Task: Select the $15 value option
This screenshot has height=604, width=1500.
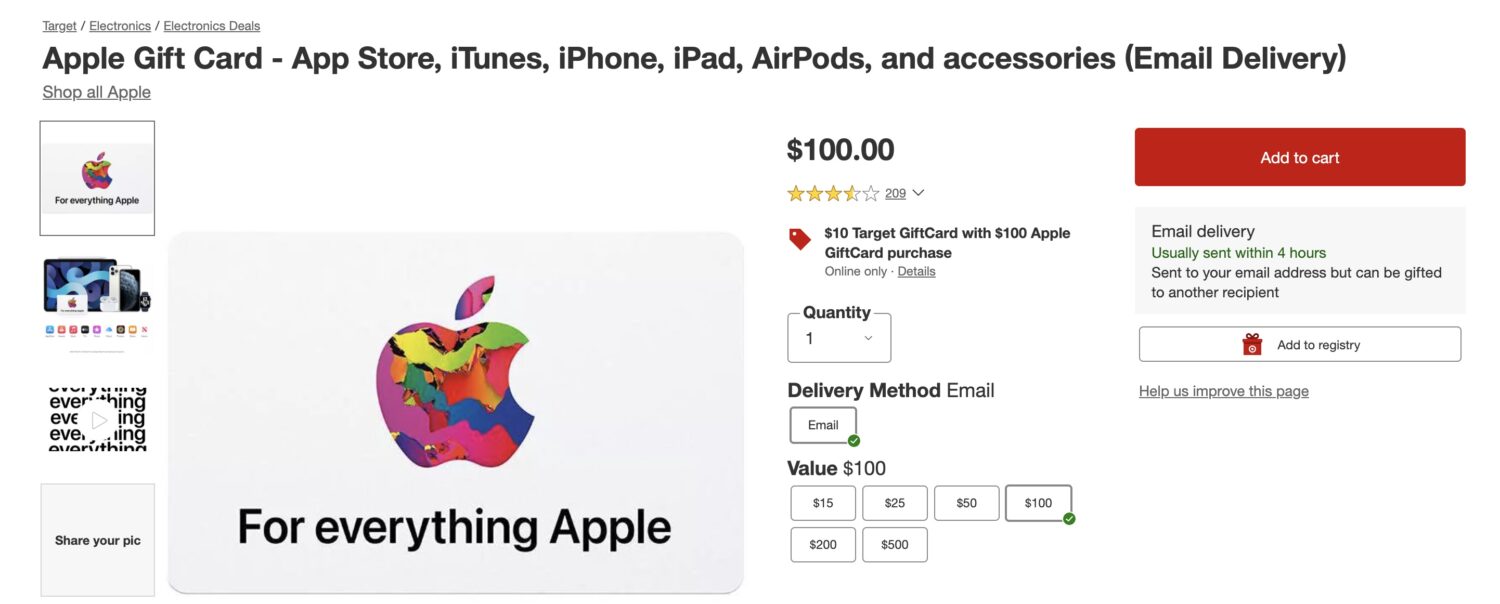Action: [822, 502]
